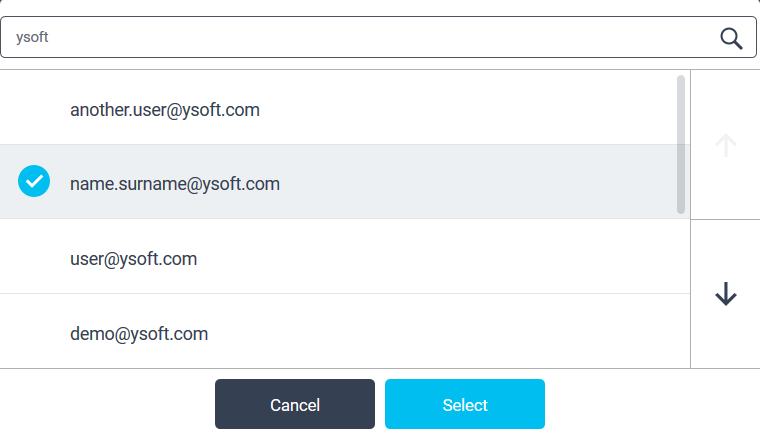
Task: Click the down arrow to move lower
Action: click(726, 294)
